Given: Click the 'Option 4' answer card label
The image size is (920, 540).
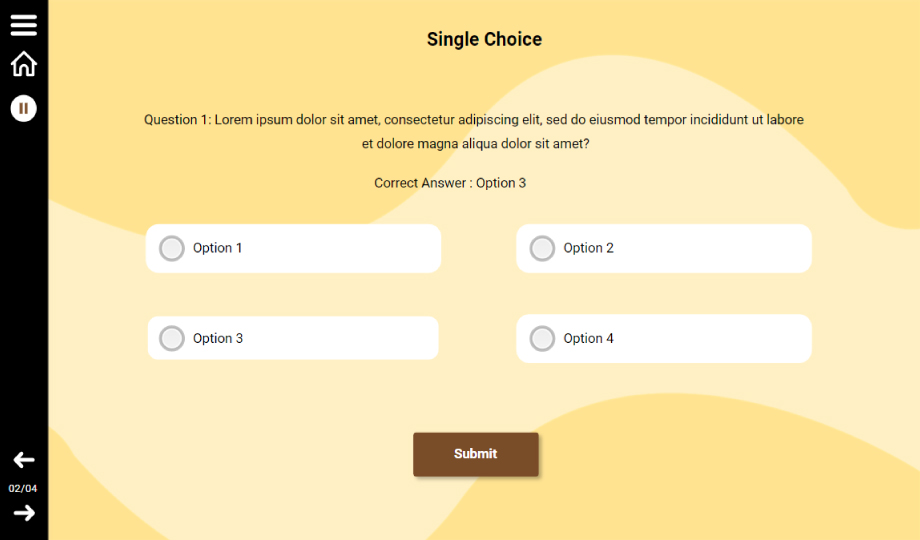Looking at the screenshot, I should click(x=588, y=338).
